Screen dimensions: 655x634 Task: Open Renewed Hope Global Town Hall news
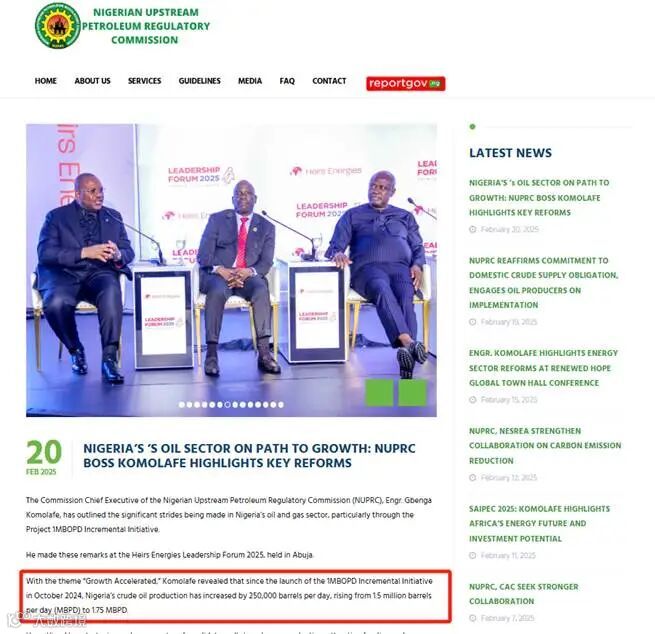(x=543, y=368)
